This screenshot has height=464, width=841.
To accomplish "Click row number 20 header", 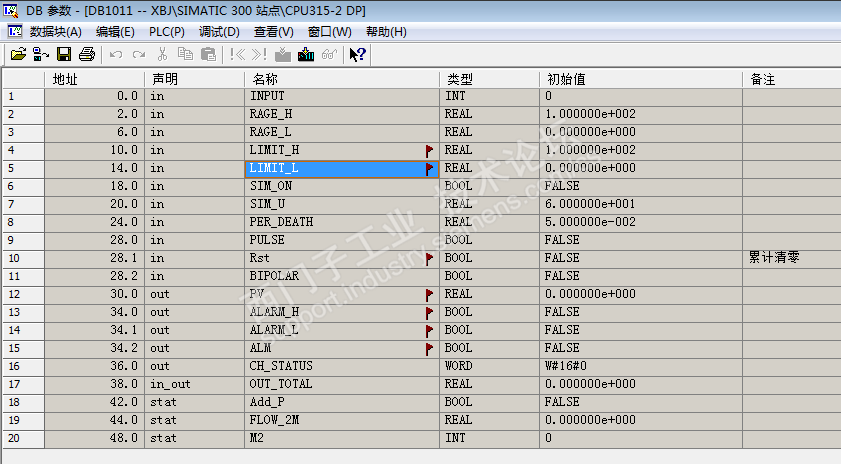I will (x=23, y=439).
